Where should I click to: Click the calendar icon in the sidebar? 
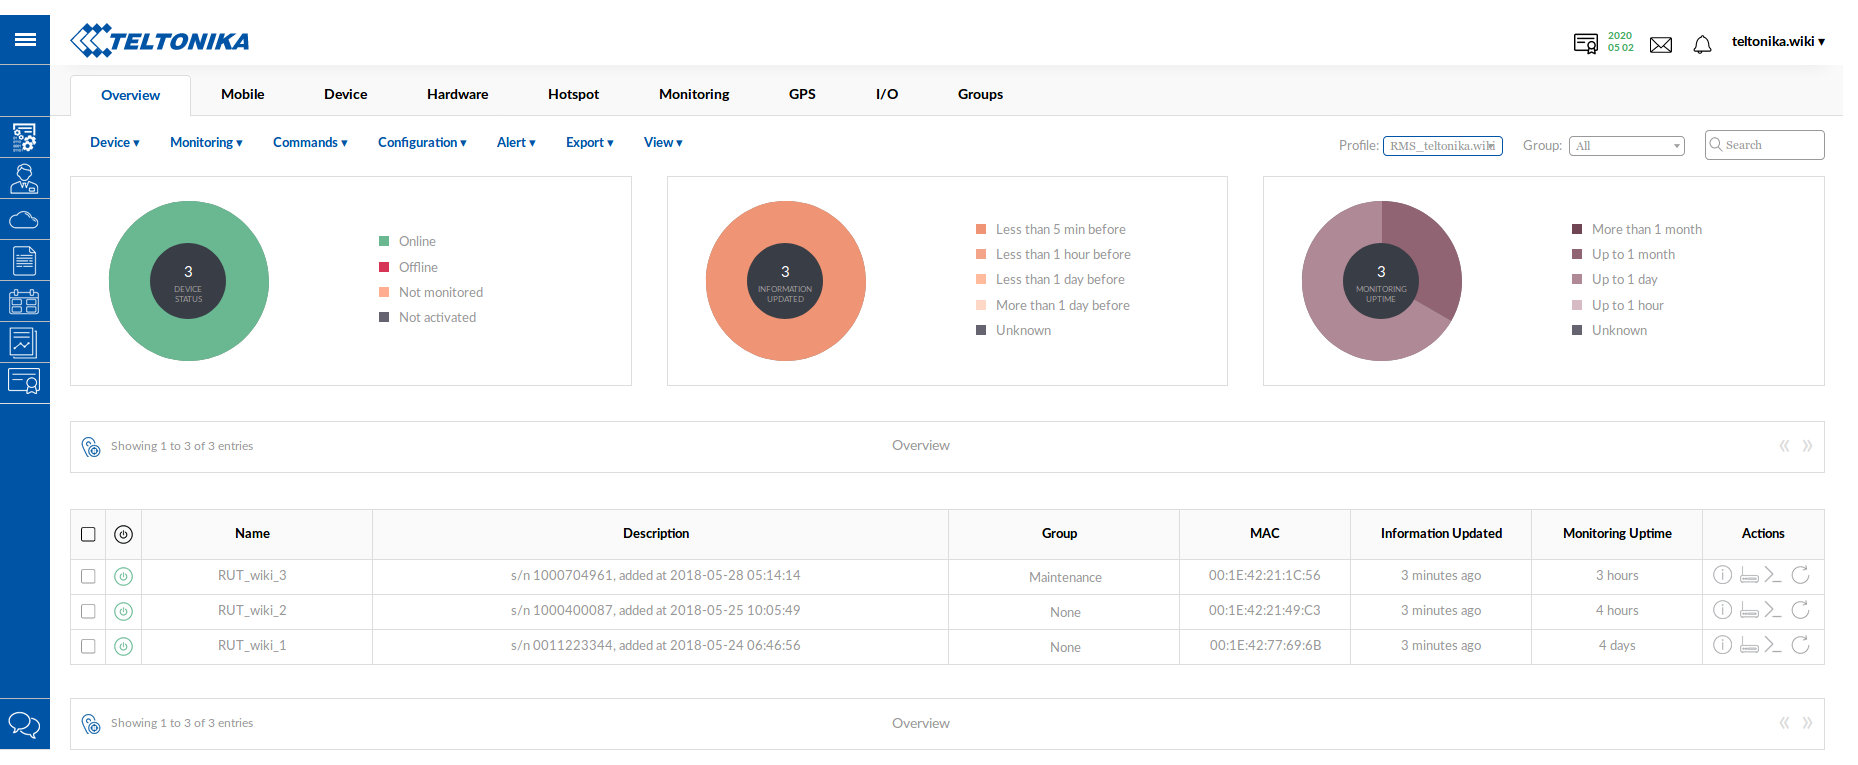24,301
